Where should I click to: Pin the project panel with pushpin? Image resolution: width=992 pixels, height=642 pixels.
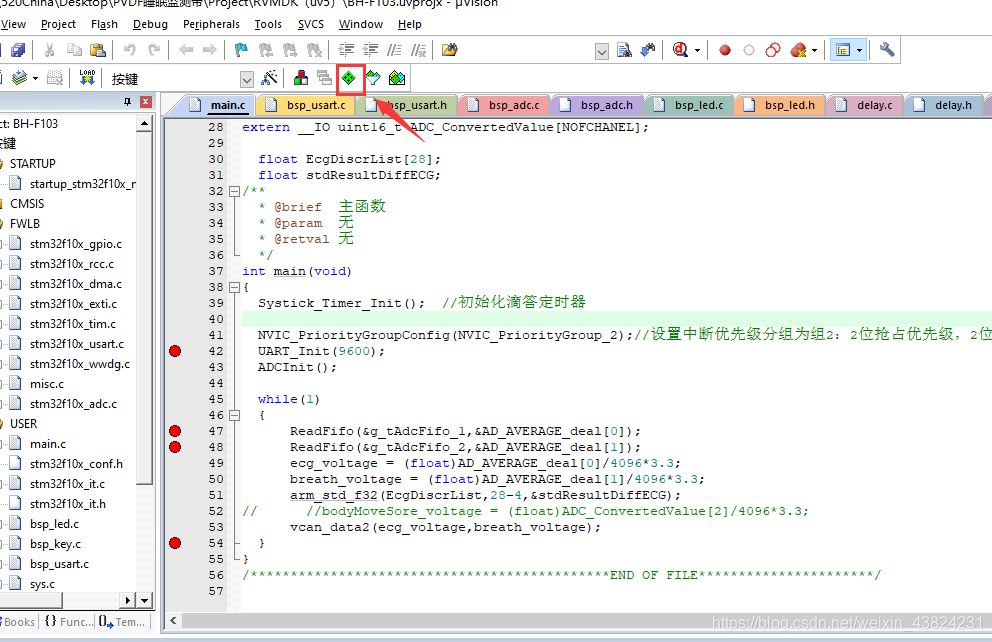point(127,102)
